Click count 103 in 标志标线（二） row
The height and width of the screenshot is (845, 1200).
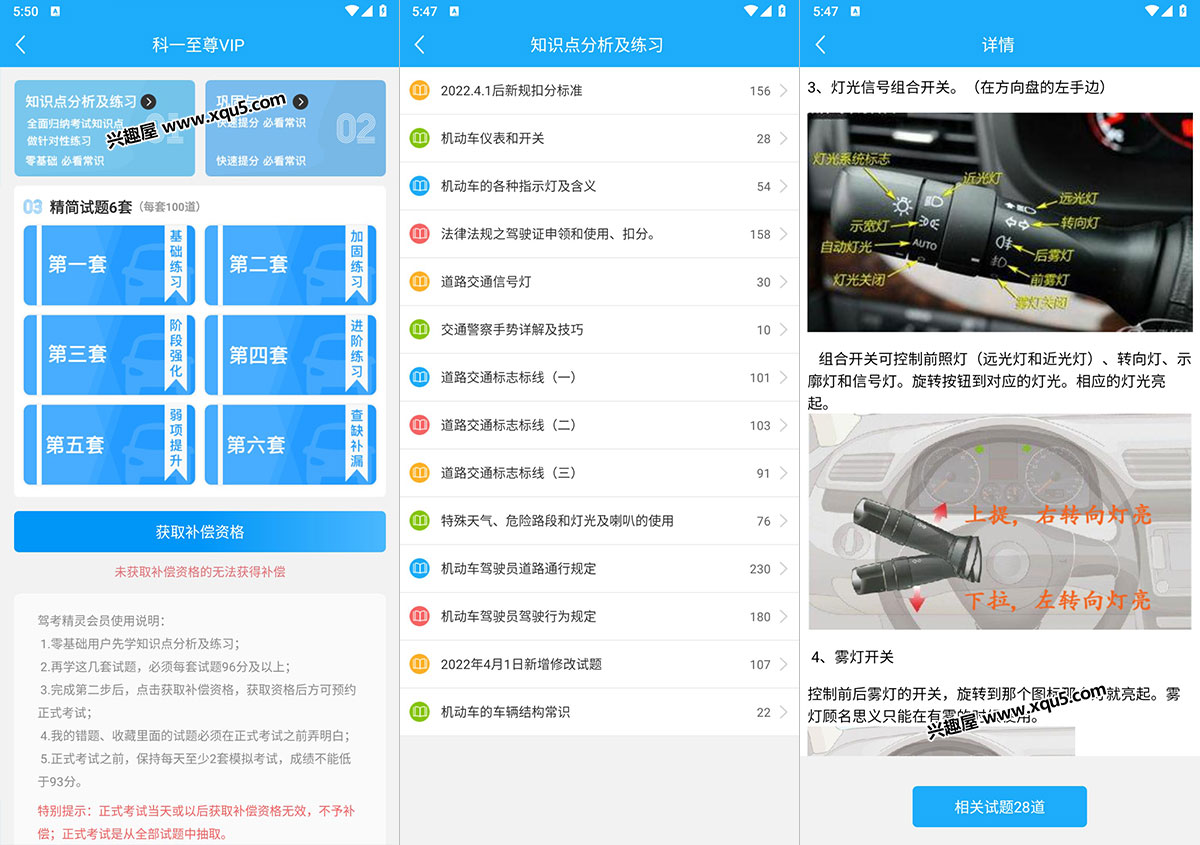(x=760, y=426)
